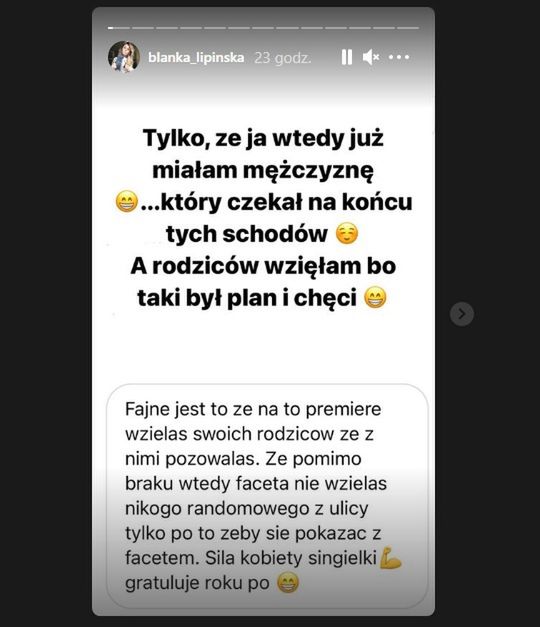Jump to the last story progress segment
Screen dimensions: 540x627
click(x=408, y=28)
